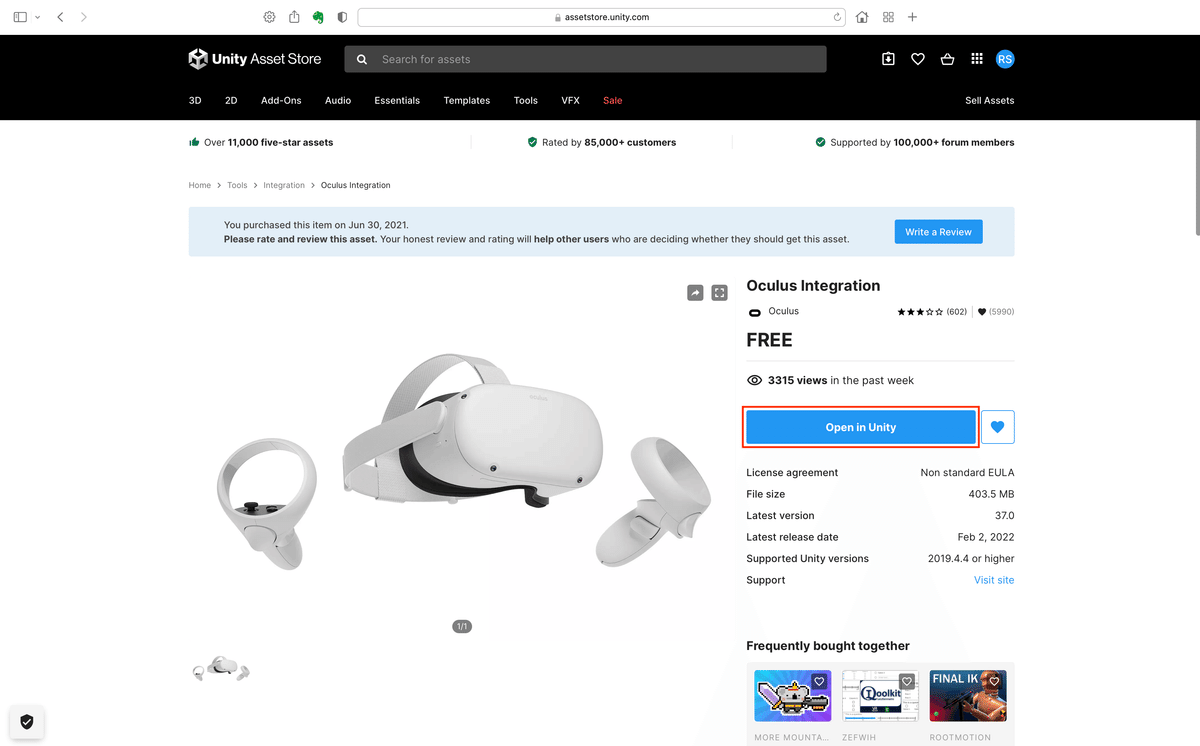
Task: Click the search magnifier icon
Action: coord(362,59)
